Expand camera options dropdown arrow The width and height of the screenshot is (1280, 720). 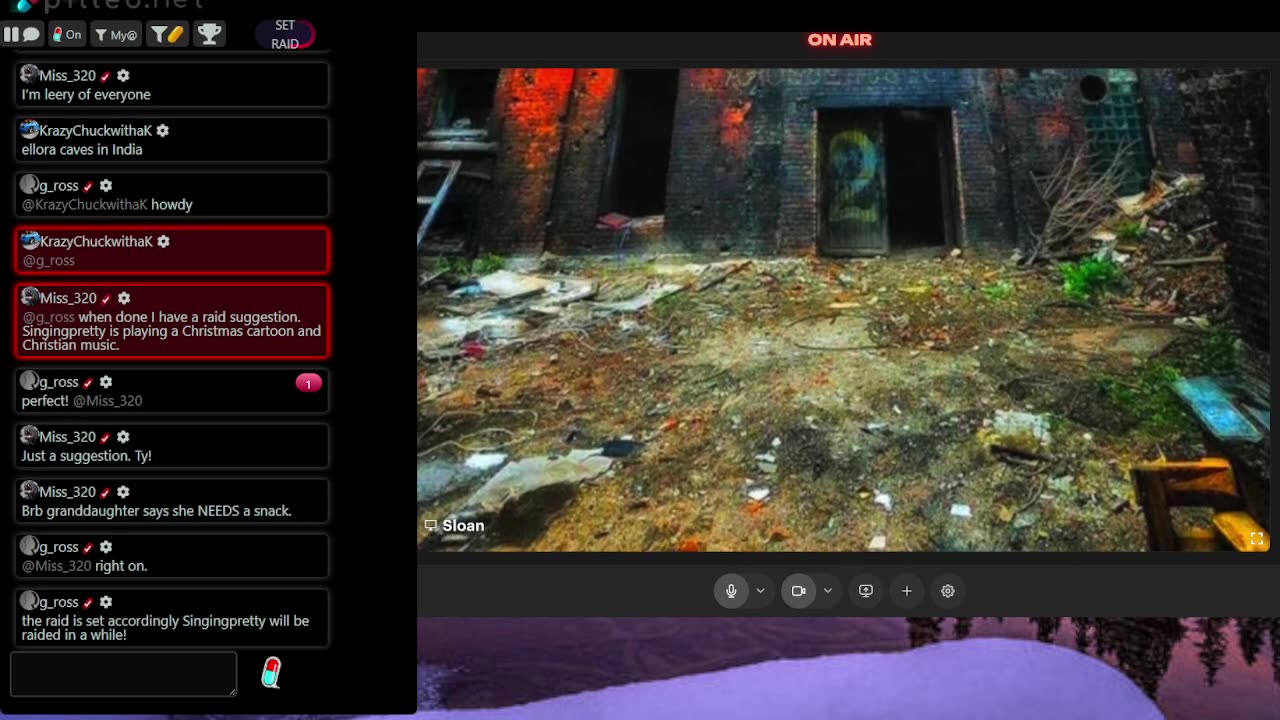[828, 591]
